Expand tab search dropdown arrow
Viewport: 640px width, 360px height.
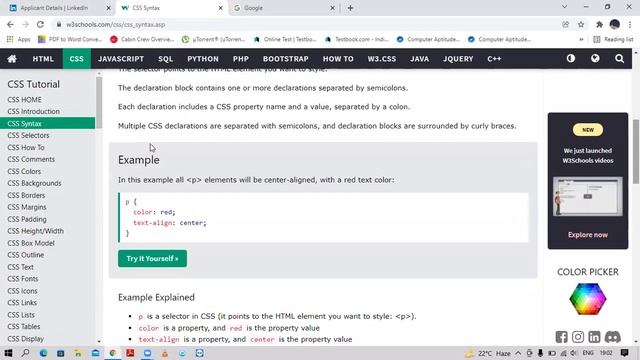pyautogui.click(x=564, y=7)
